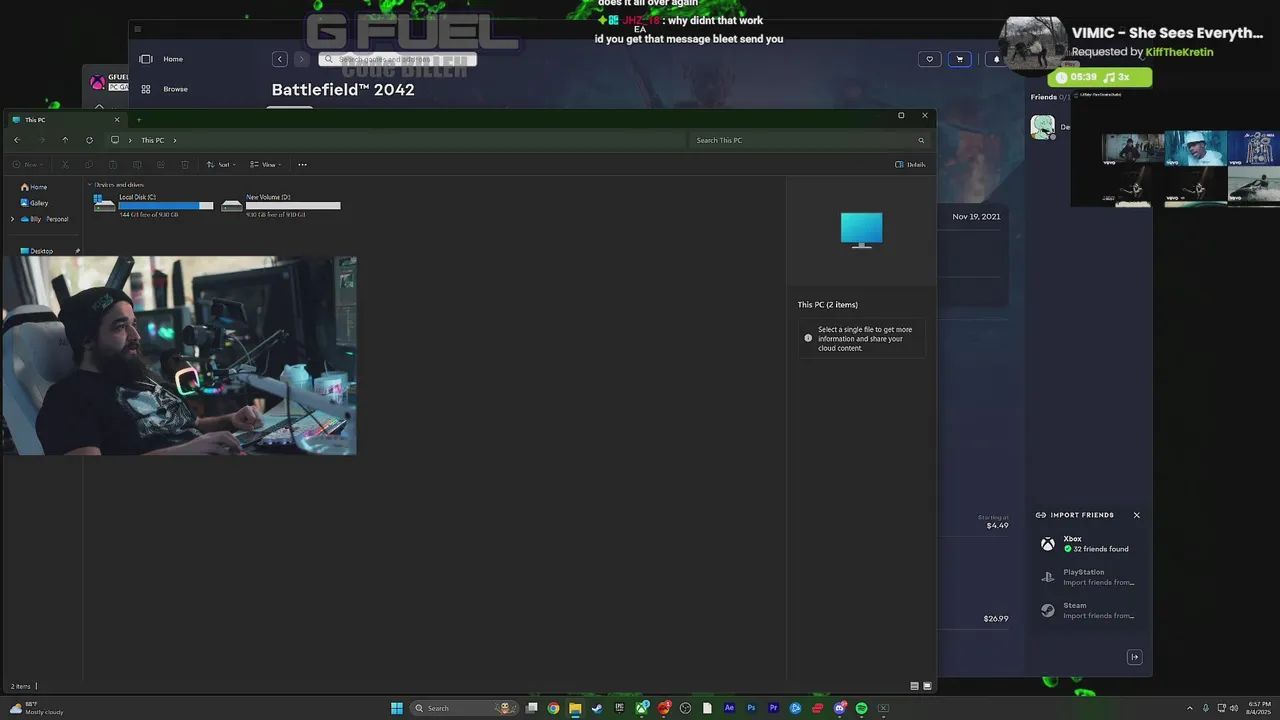
Task: Open the Windows Start menu
Action: tap(397, 708)
